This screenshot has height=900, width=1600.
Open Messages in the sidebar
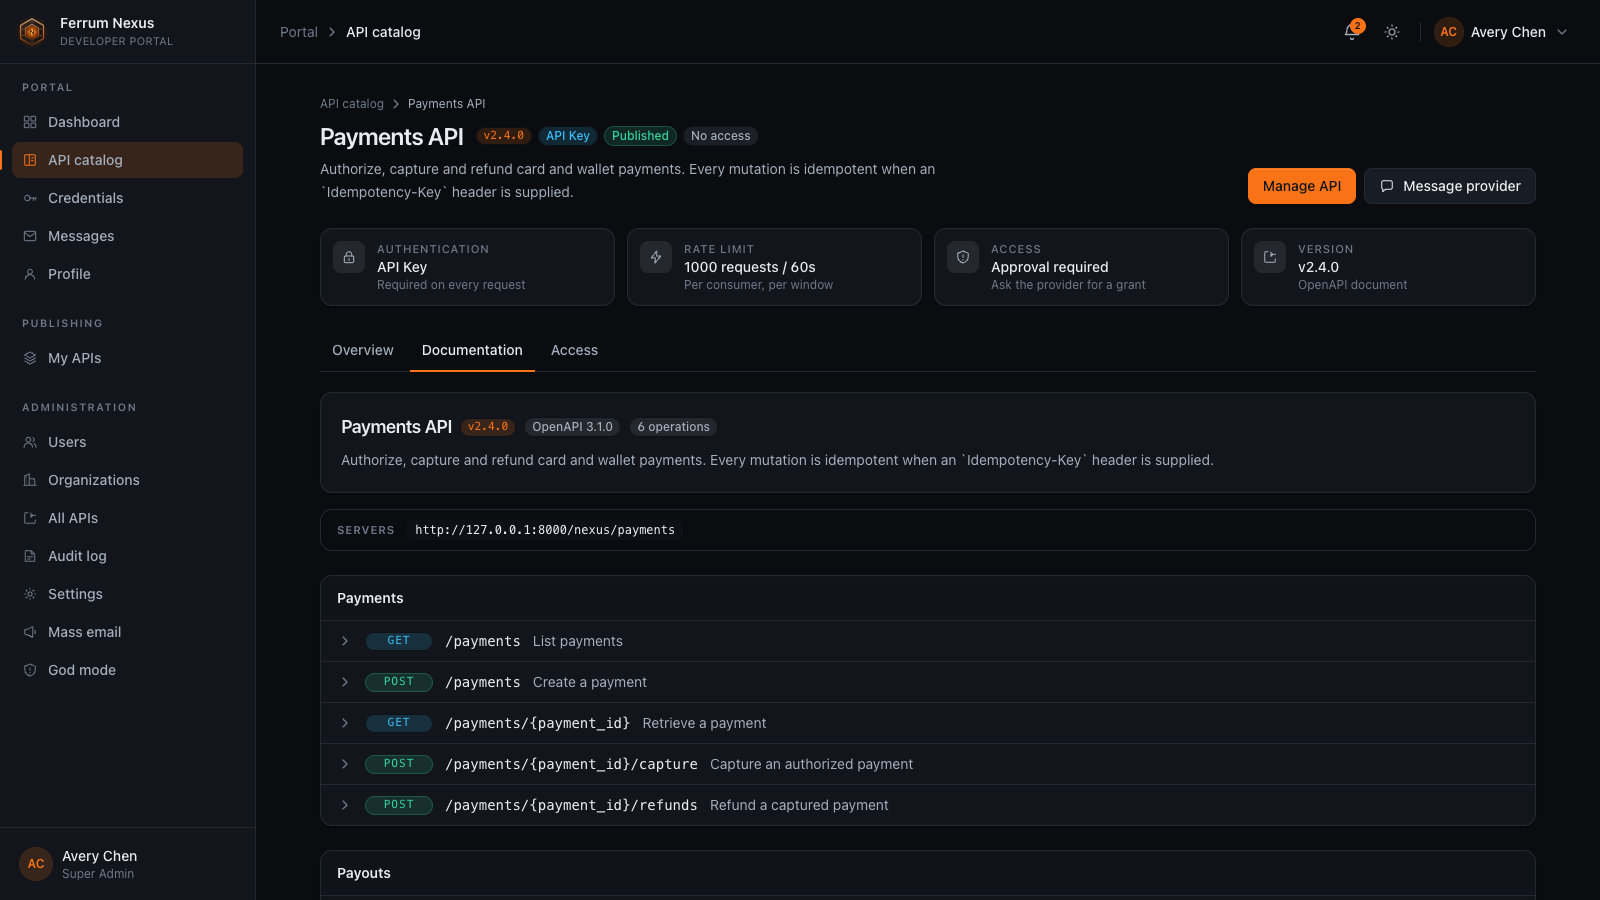pyautogui.click(x=127, y=236)
